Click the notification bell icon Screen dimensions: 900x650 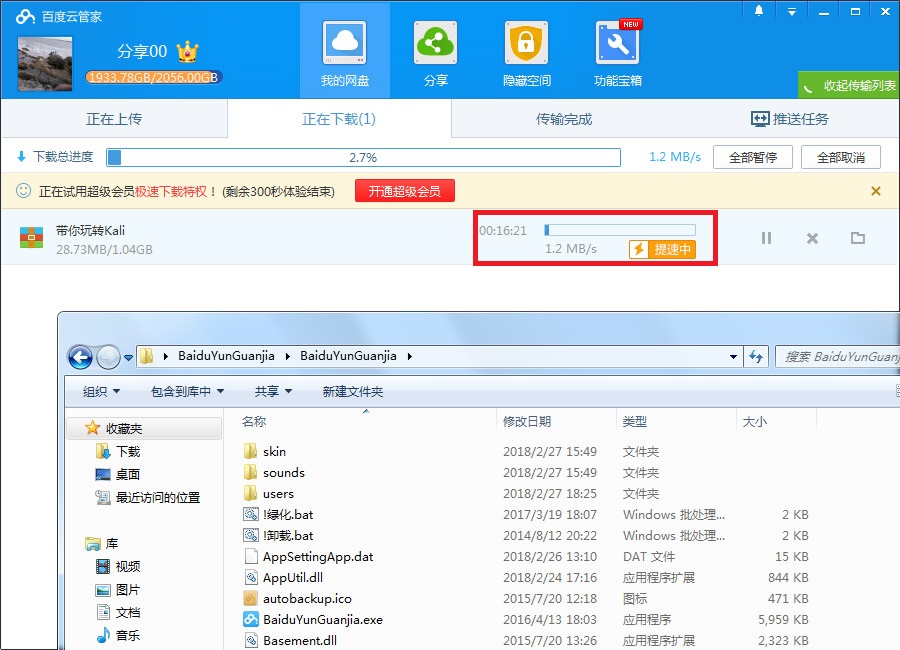point(757,11)
